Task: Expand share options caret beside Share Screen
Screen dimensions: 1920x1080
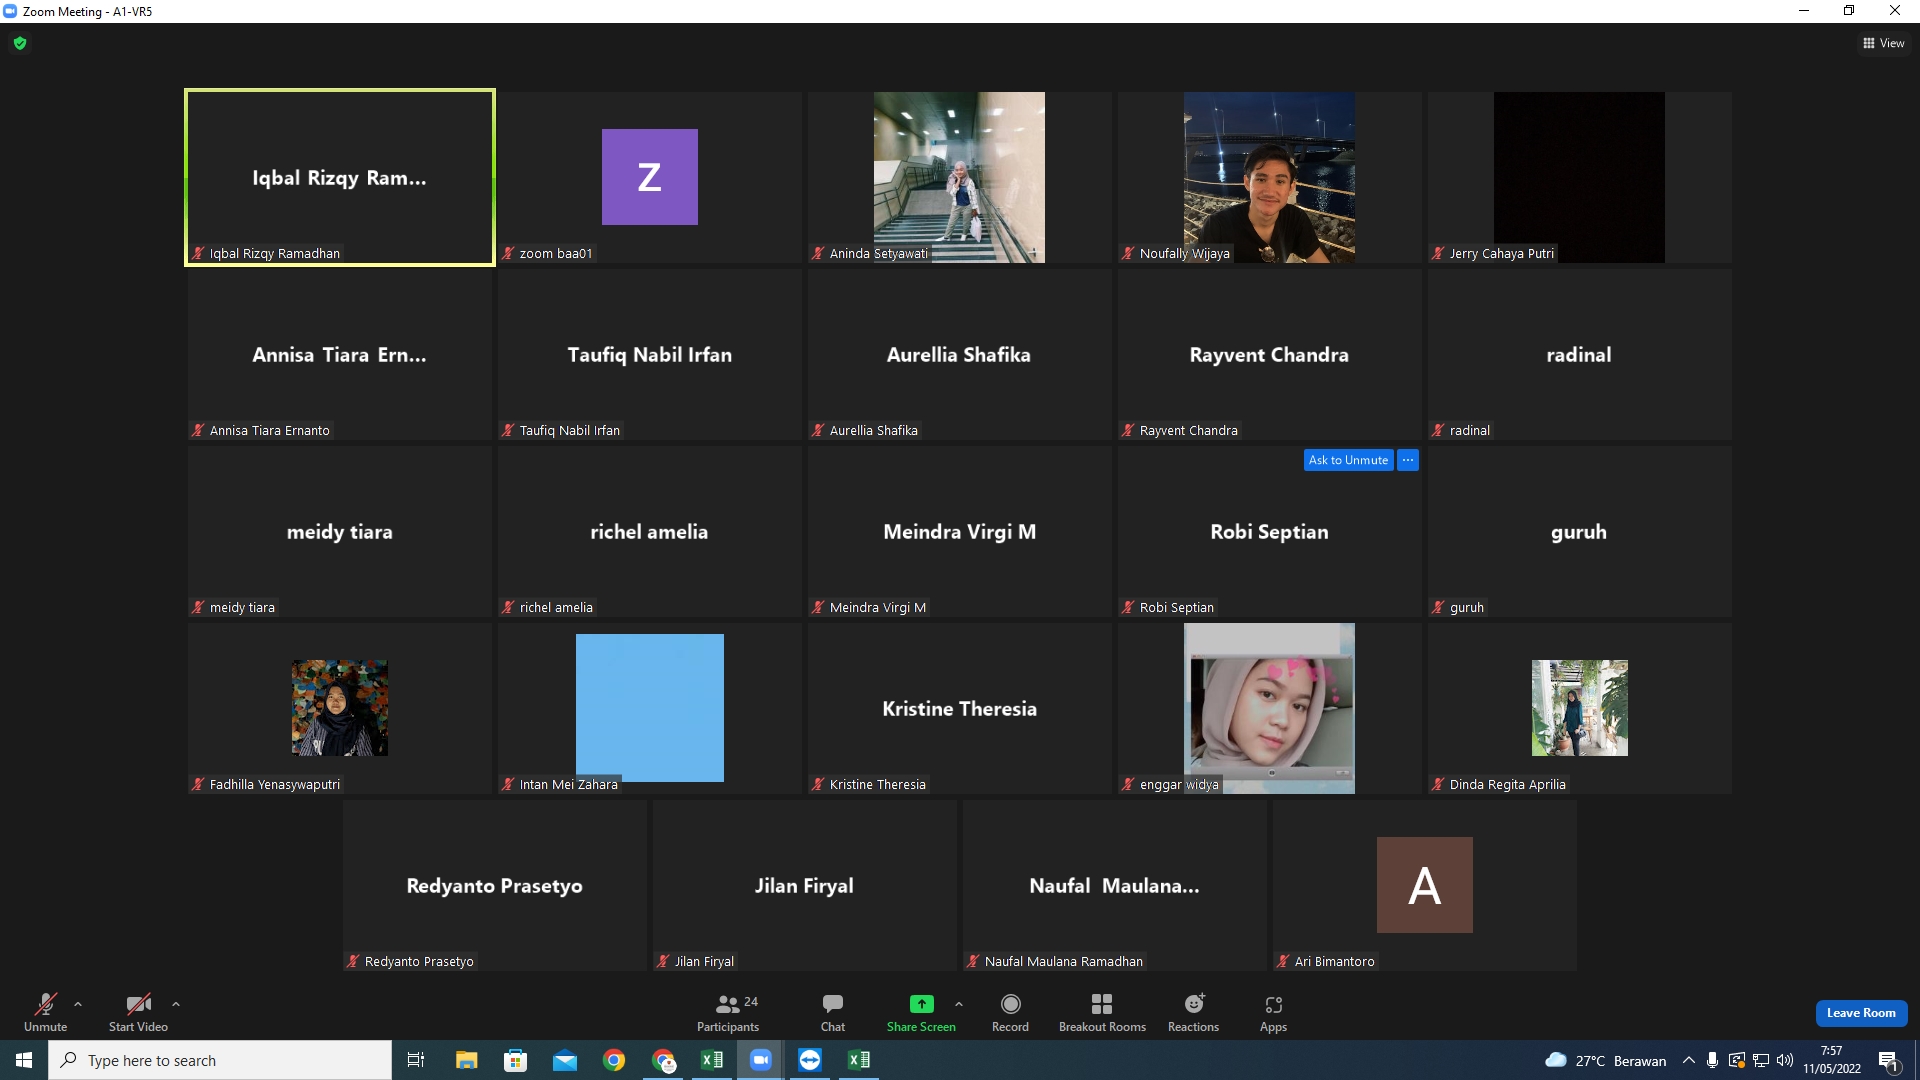Action: [x=959, y=1004]
